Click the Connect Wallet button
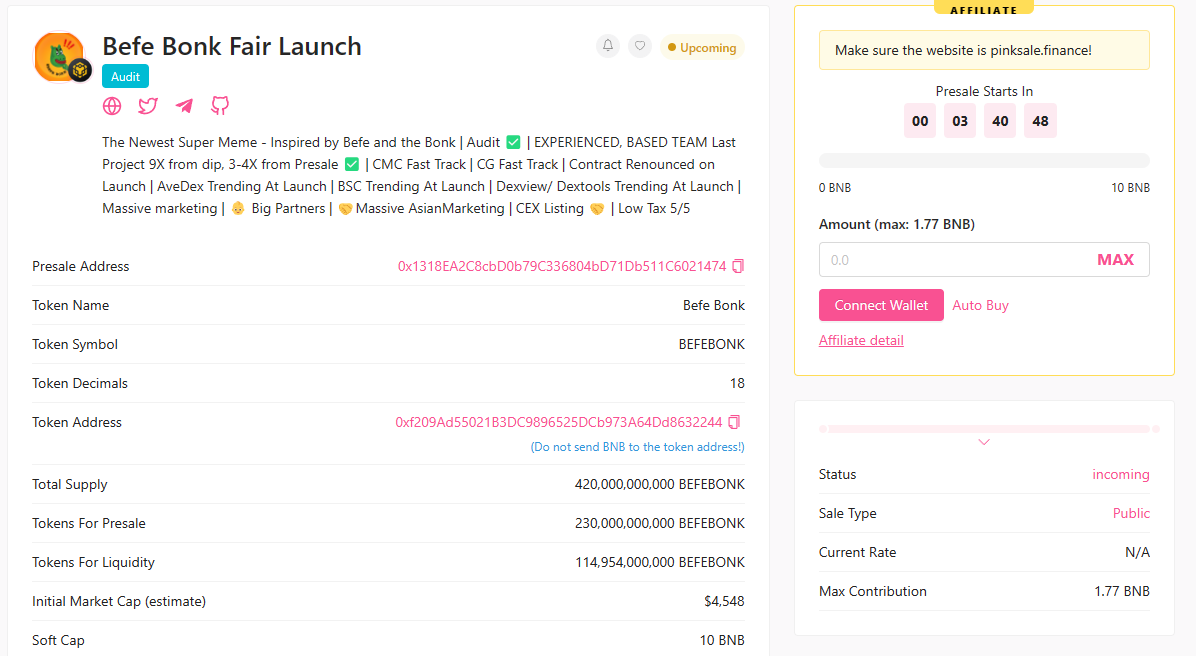This screenshot has width=1196, height=656. click(881, 305)
